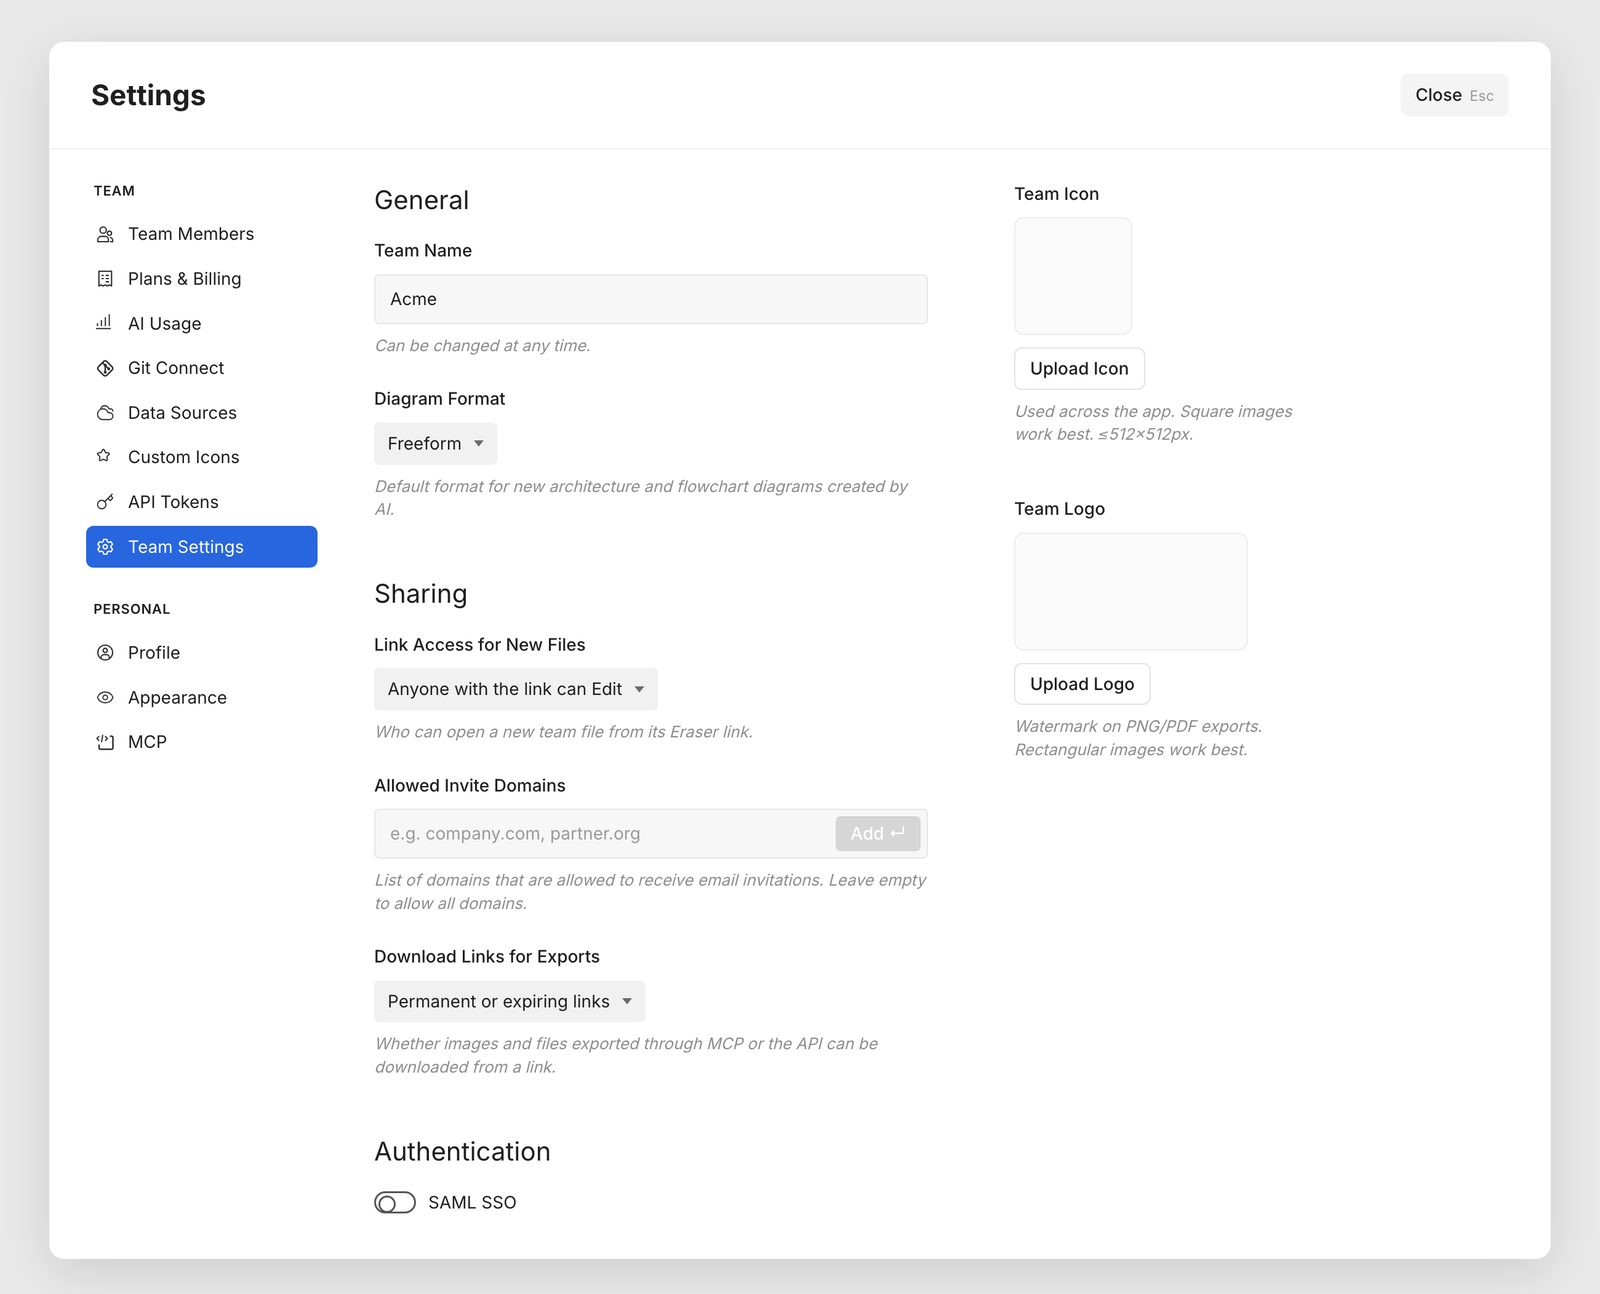Click the Upload Logo button
The image size is (1600, 1294).
click(1082, 684)
